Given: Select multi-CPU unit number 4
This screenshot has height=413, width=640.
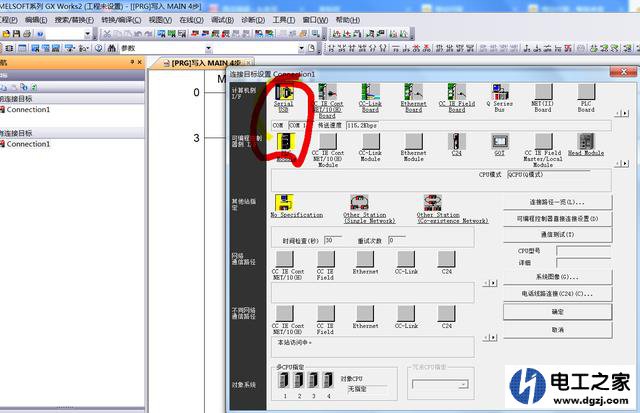Looking at the screenshot, I should click(x=328, y=380).
